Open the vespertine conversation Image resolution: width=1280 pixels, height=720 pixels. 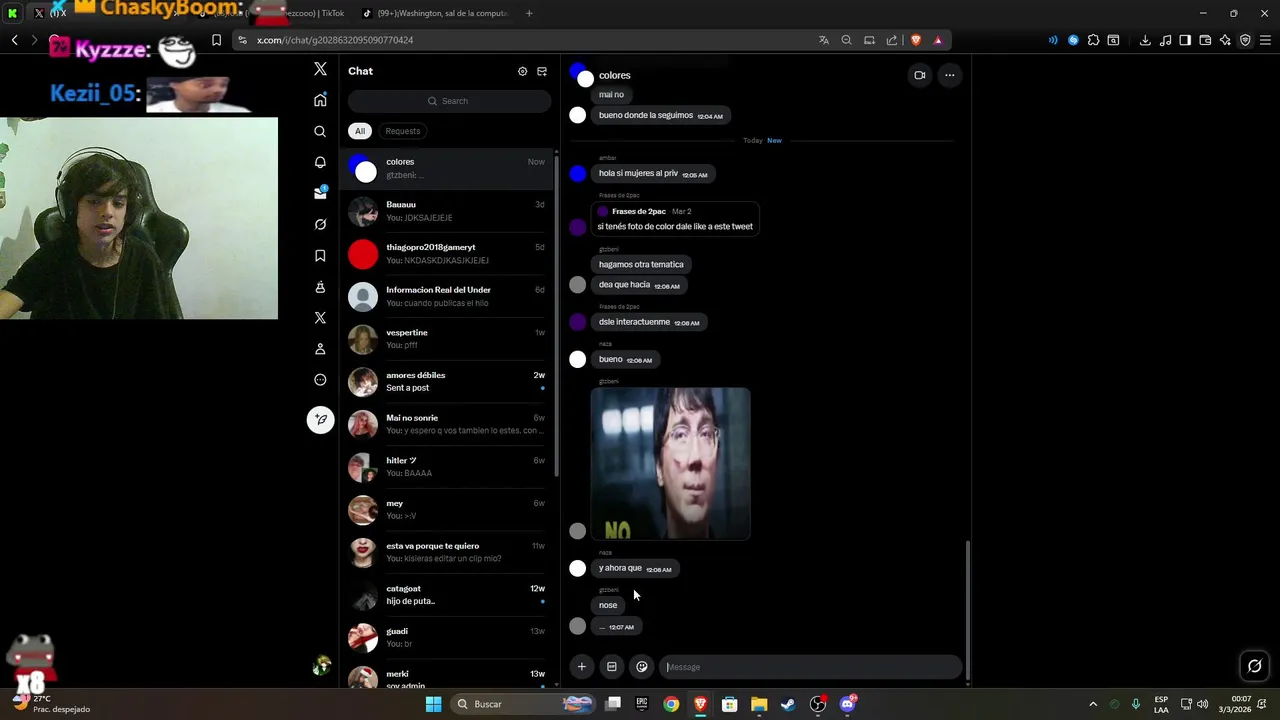click(447, 339)
